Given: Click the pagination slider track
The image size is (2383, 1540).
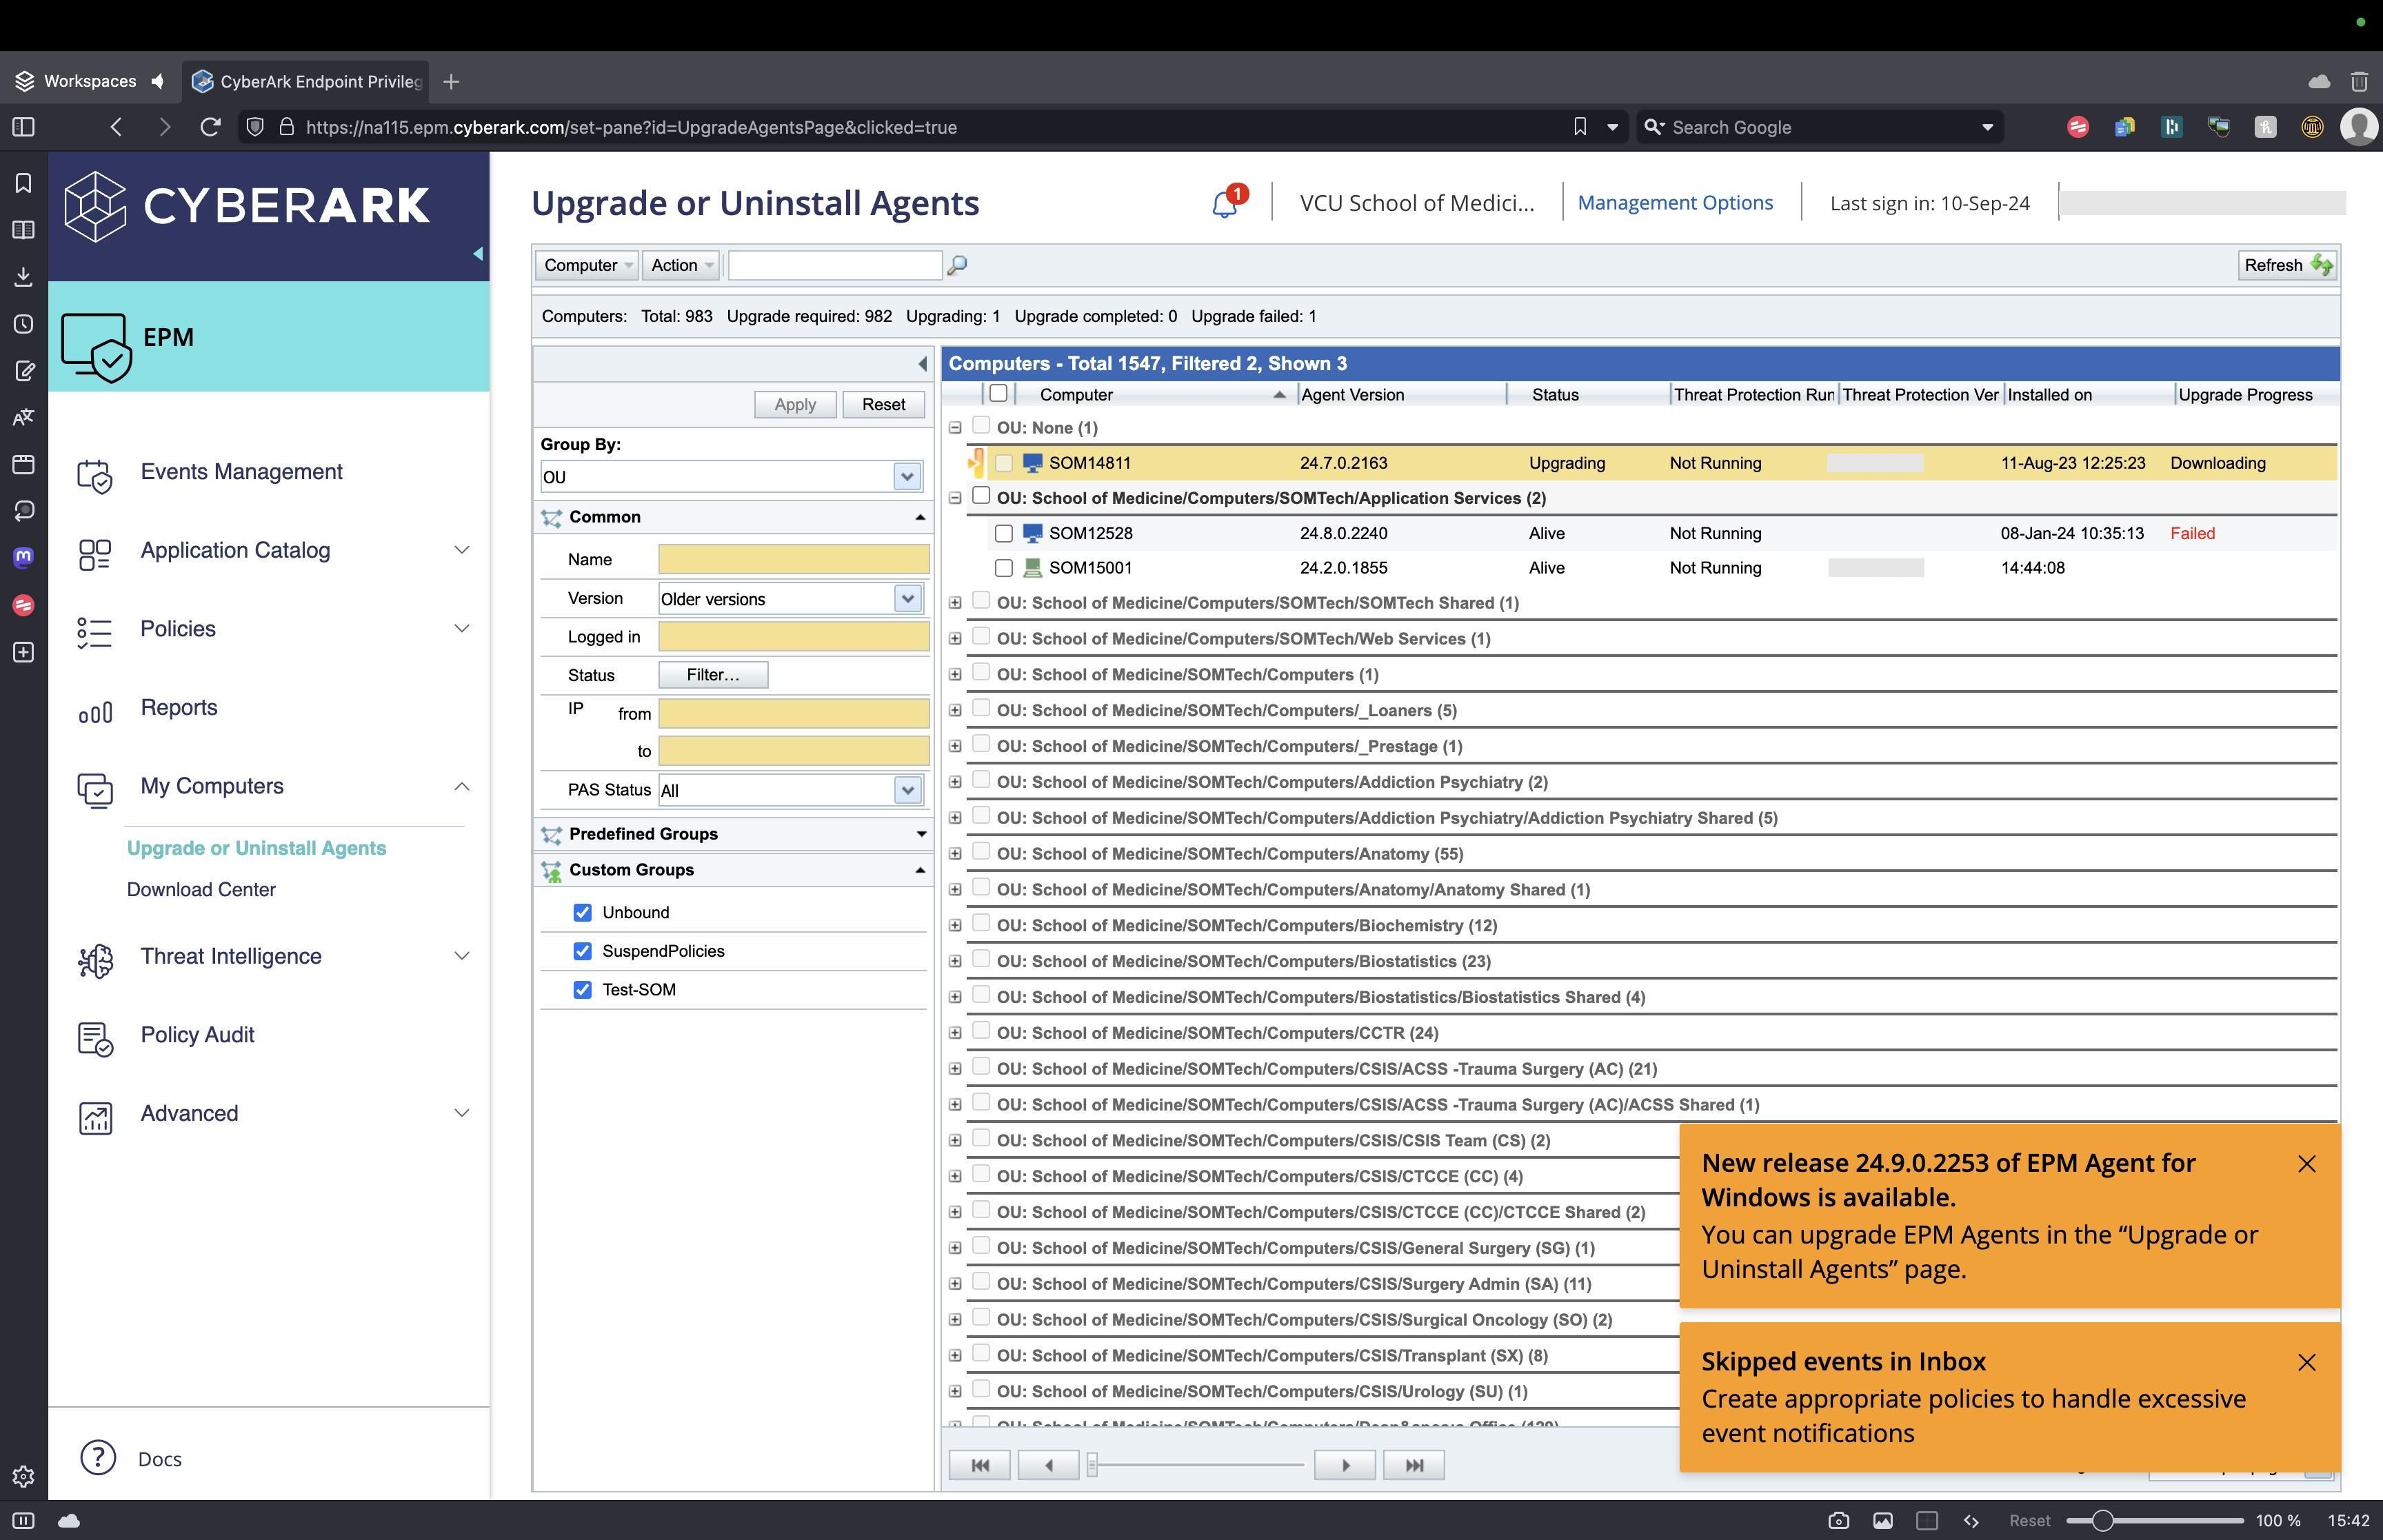Looking at the screenshot, I should pyautogui.click(x=1200, y=1465).
